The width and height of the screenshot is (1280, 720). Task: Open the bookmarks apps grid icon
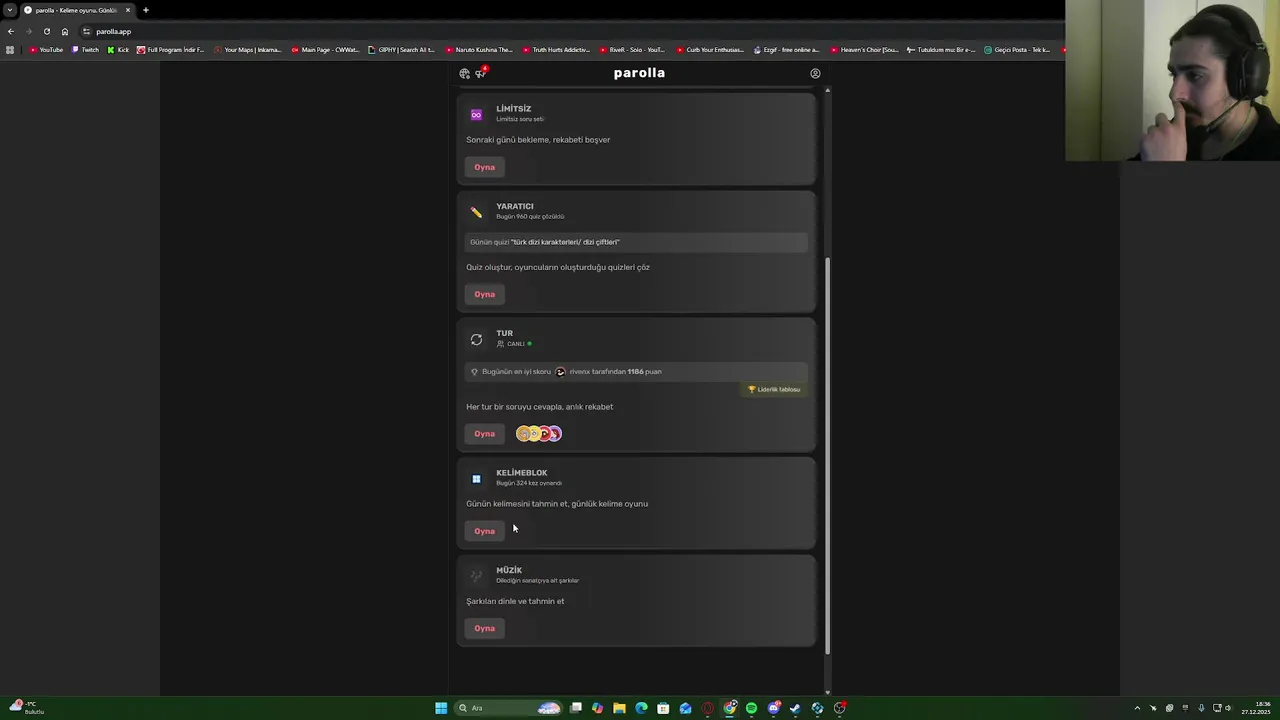pyautogui.click(x=10, y=49)
